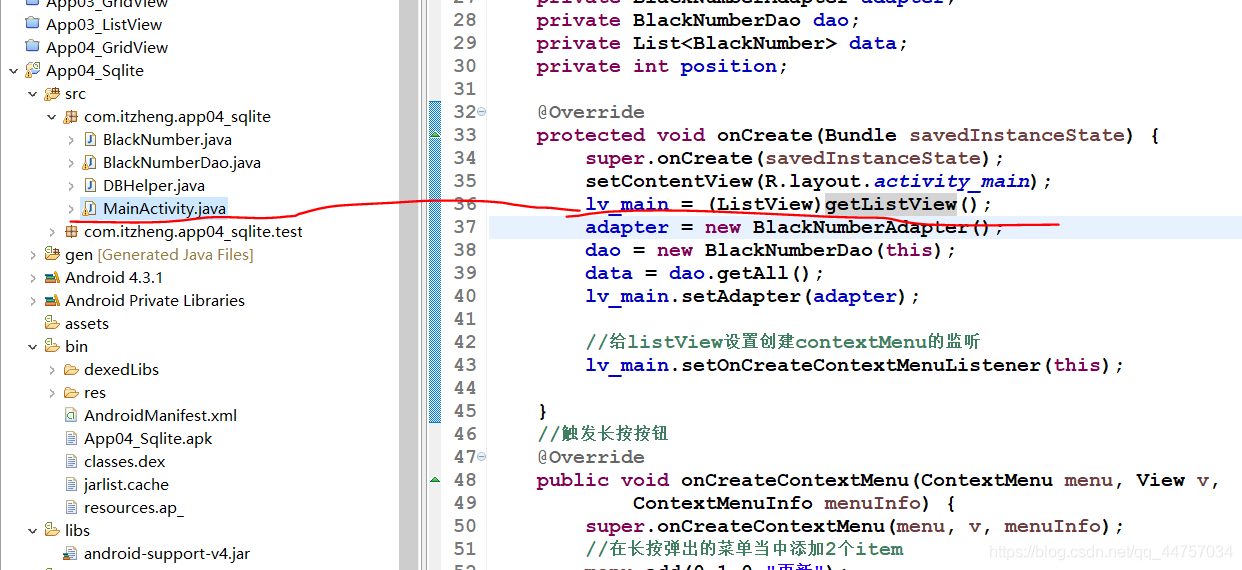Expand the dexedLibs folder

51,369
